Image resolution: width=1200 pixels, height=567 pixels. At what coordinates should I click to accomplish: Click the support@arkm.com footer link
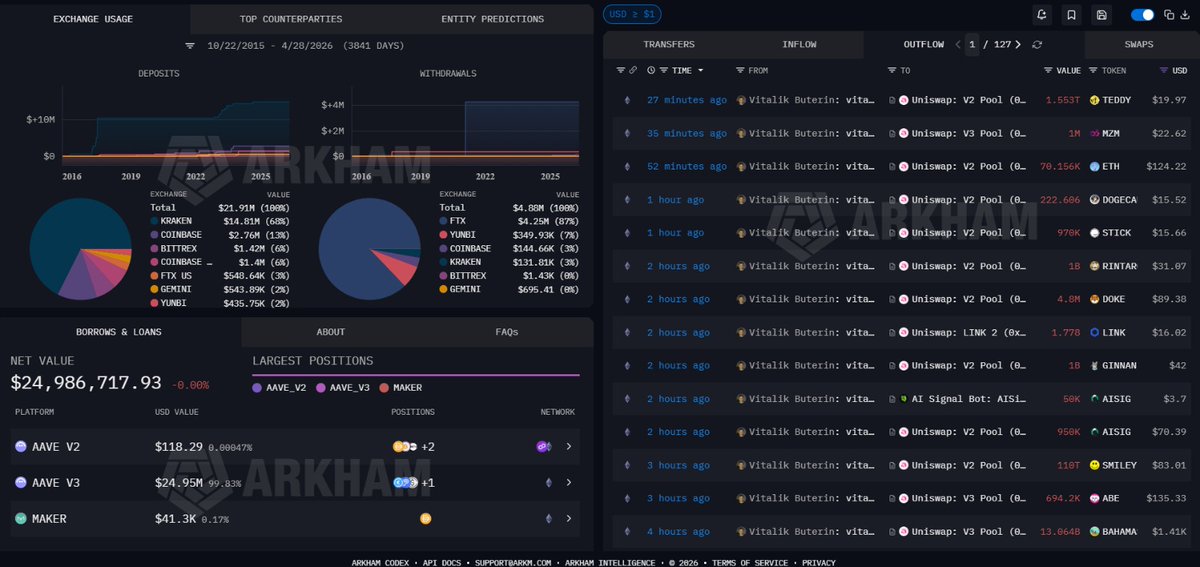click(x=513, y=563)
